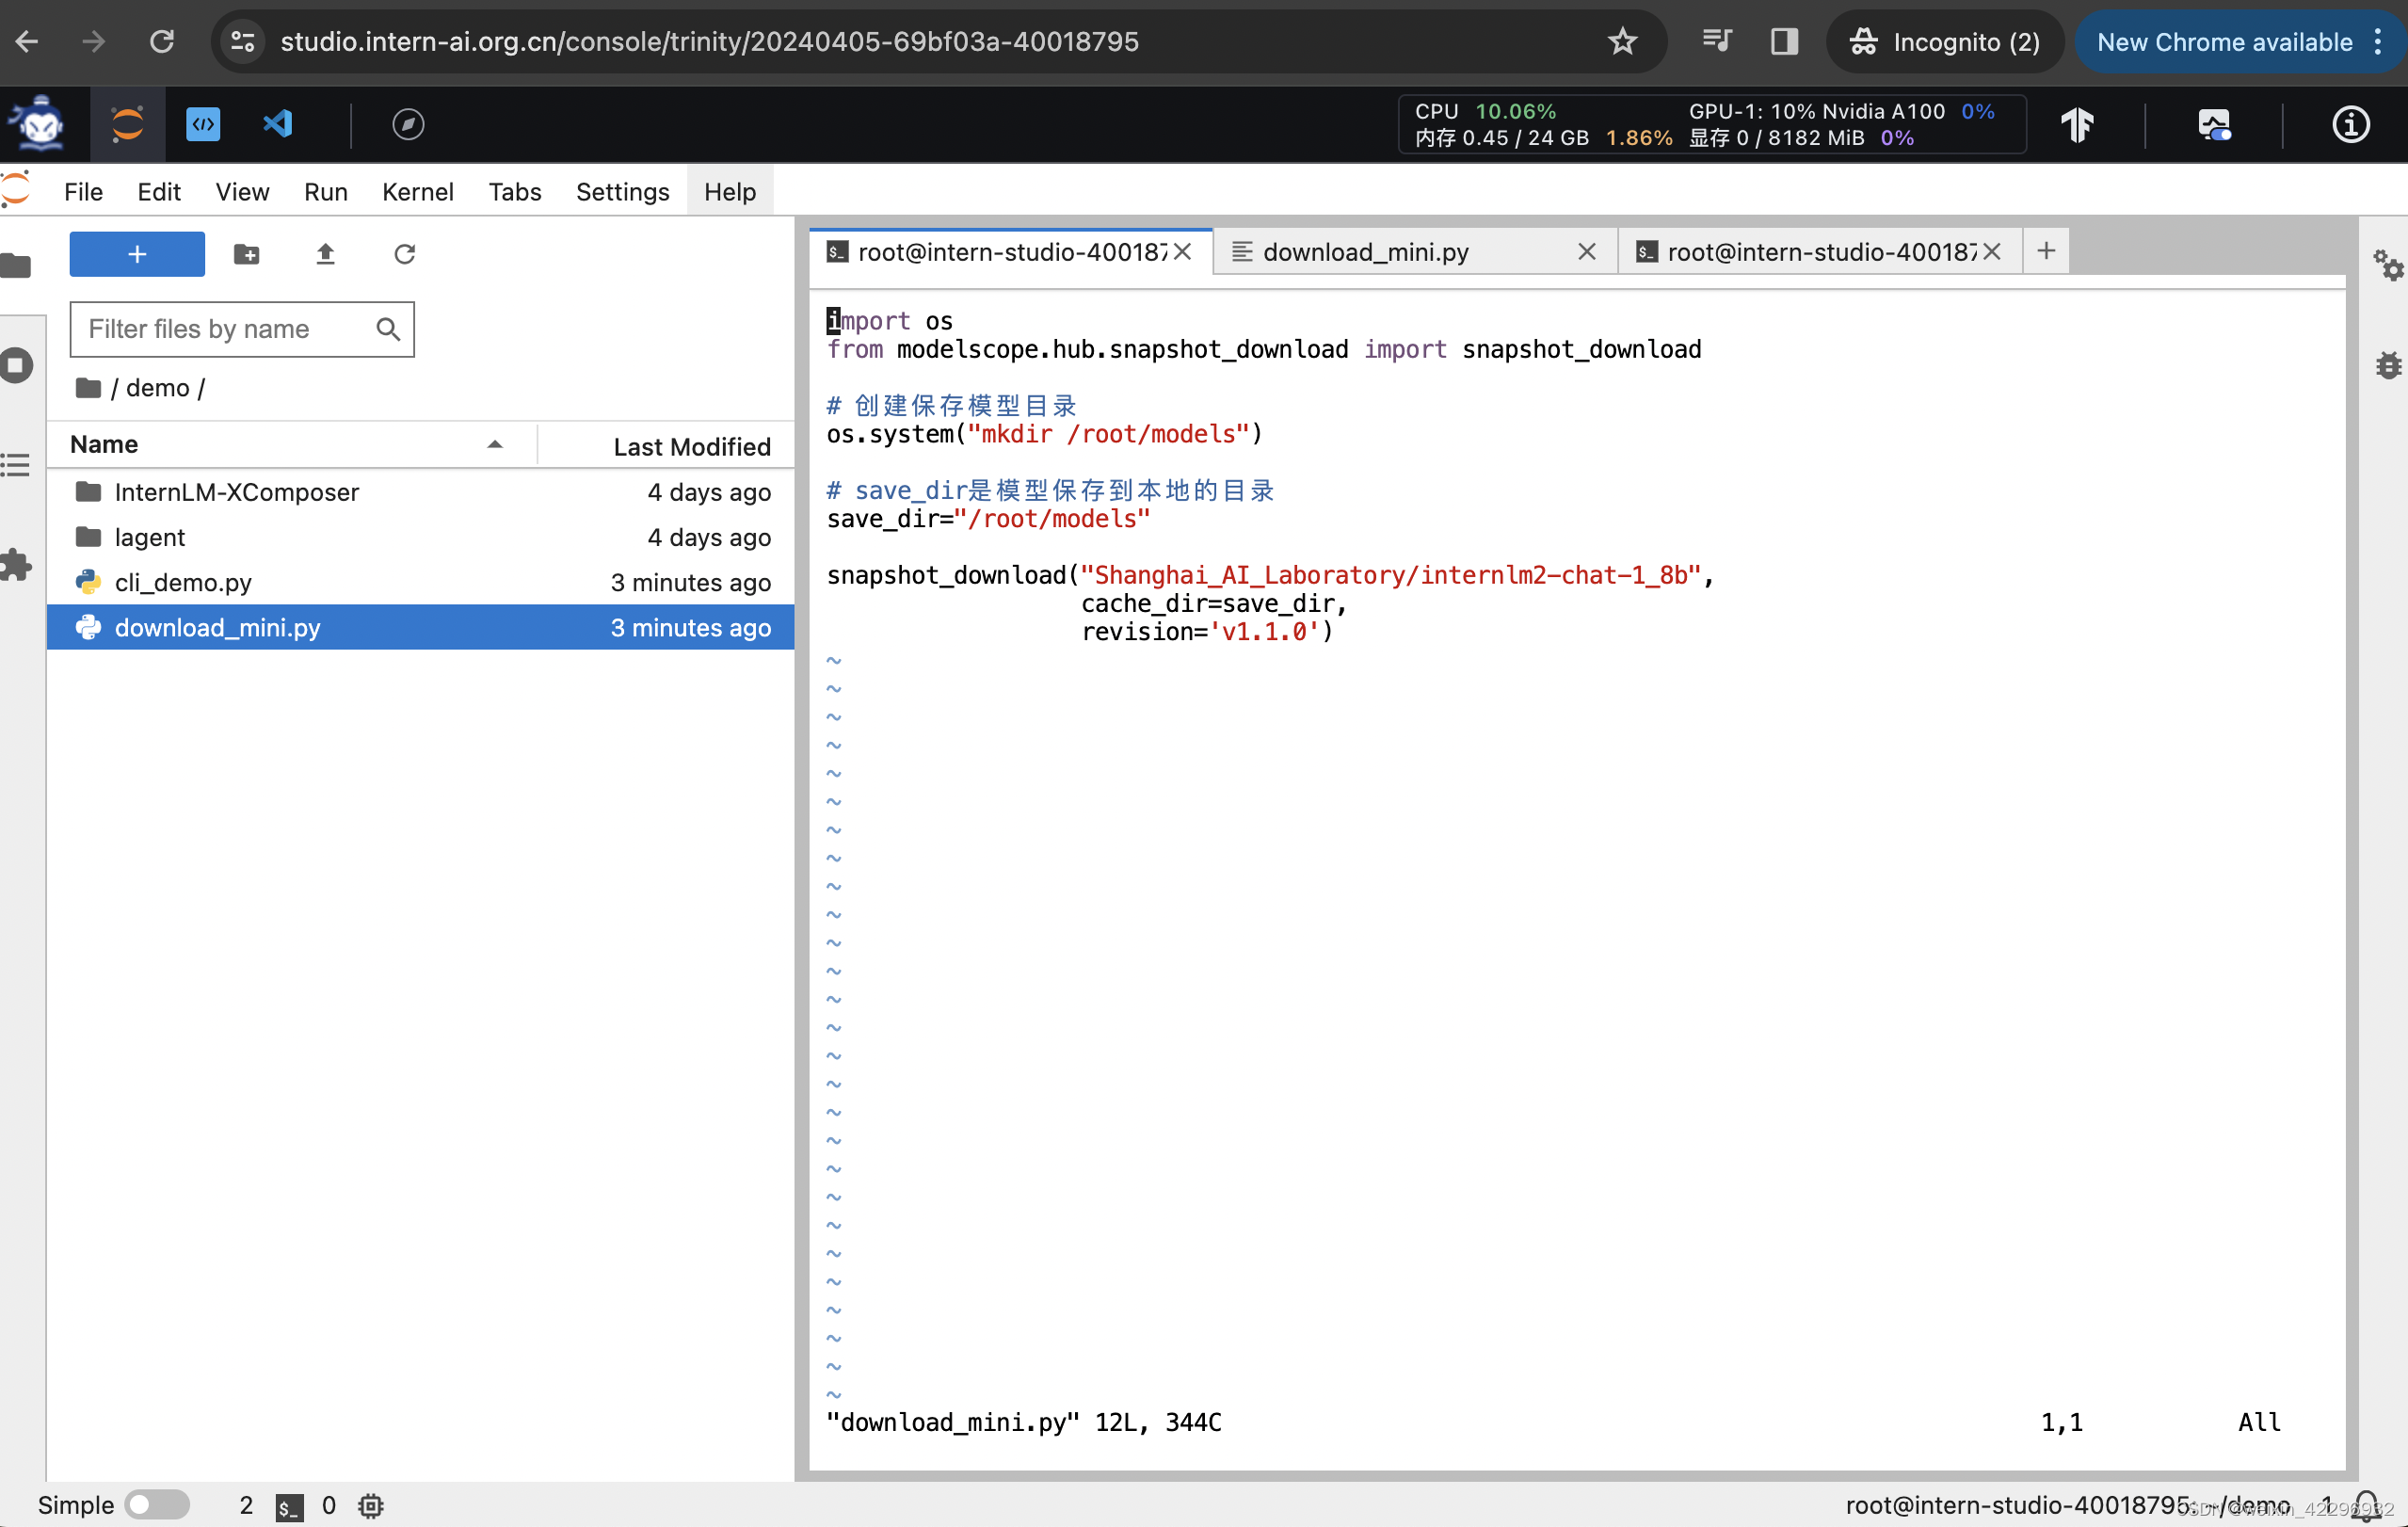The image size is (2408, 1527).
Task: Click the blue New Launcher plus button
Action: (x=137, y=254)
